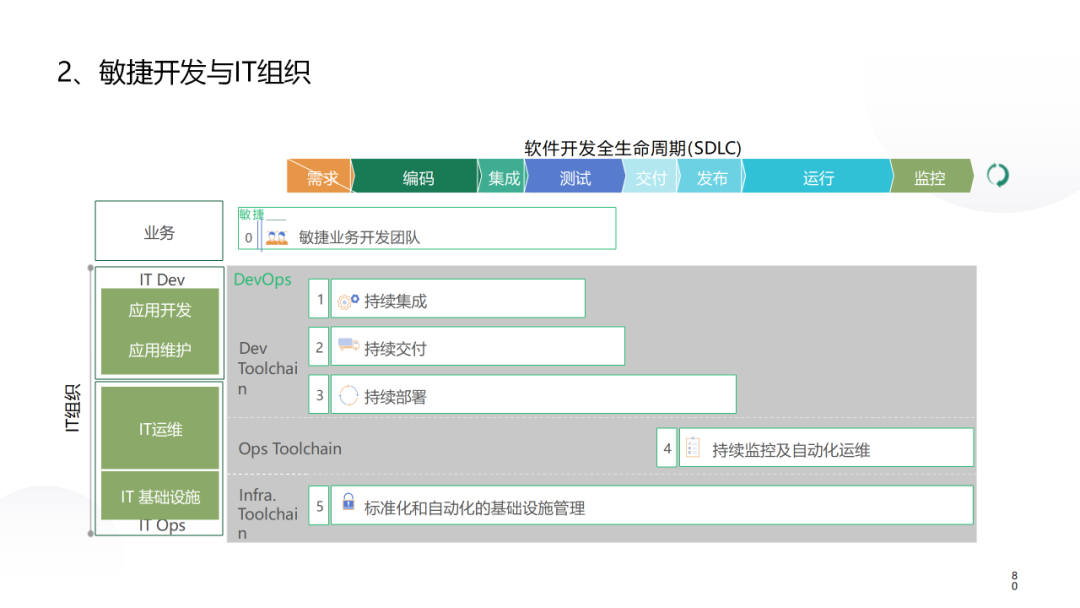Screen dimensions: 1080x608
Task: Click the IT 基础设施 green block
Action: [160, 495]
